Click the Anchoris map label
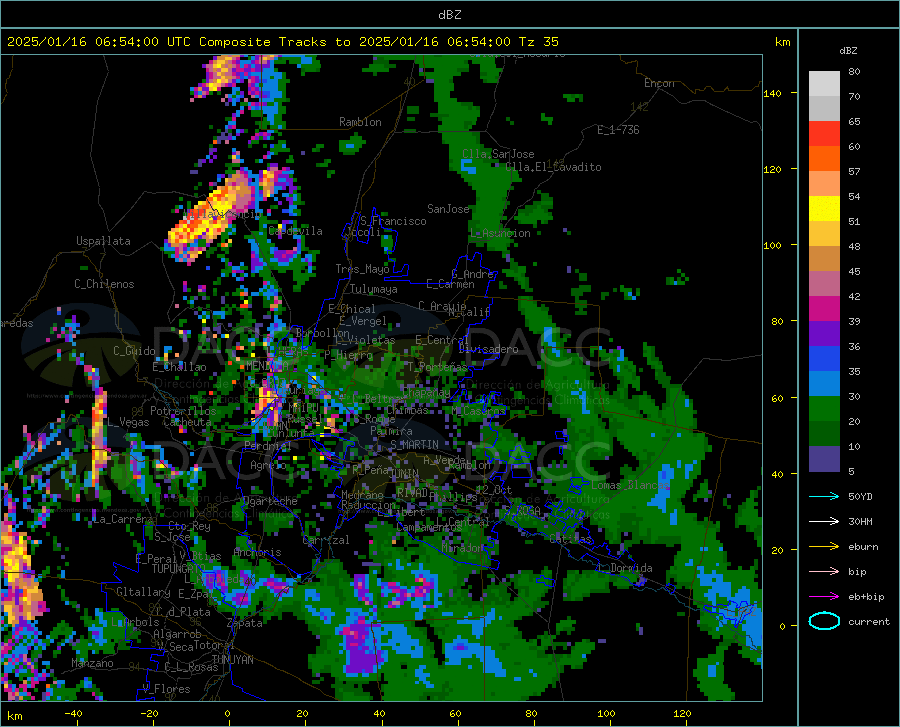This screenshot has height=727, width=900. (x=257, y=552)
